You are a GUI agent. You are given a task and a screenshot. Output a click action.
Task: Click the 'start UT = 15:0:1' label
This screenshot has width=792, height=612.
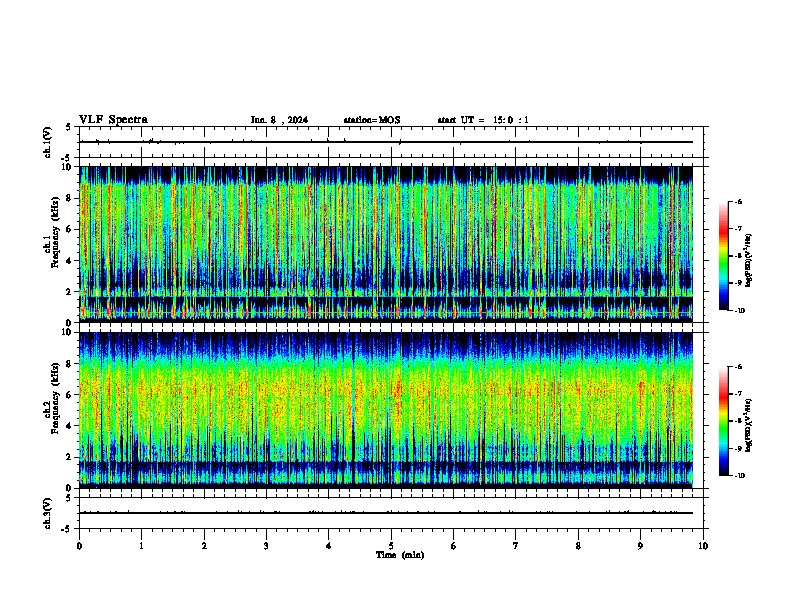[483, 120]
